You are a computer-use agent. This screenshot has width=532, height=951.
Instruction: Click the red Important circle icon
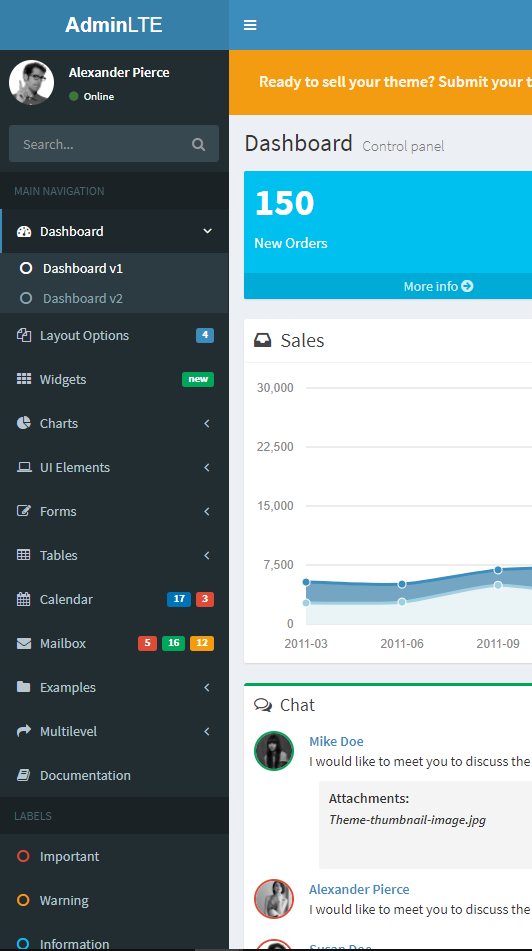point(24,856)
